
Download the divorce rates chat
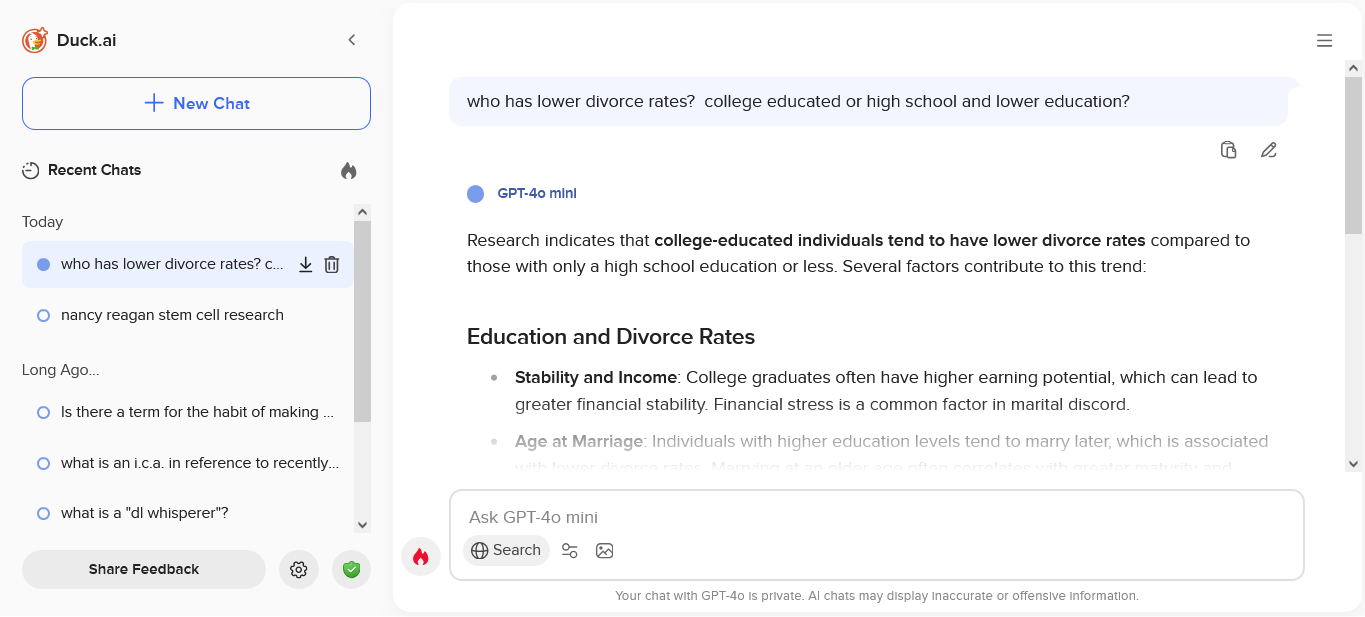coord(306,265)
